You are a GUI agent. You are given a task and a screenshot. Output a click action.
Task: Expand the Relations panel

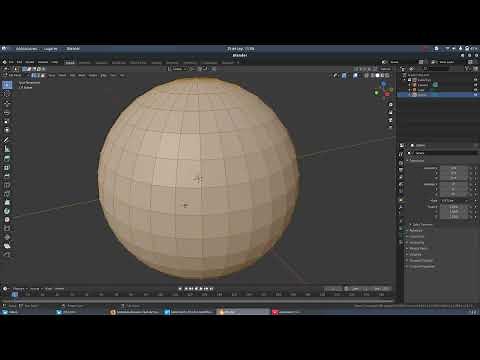415,231
